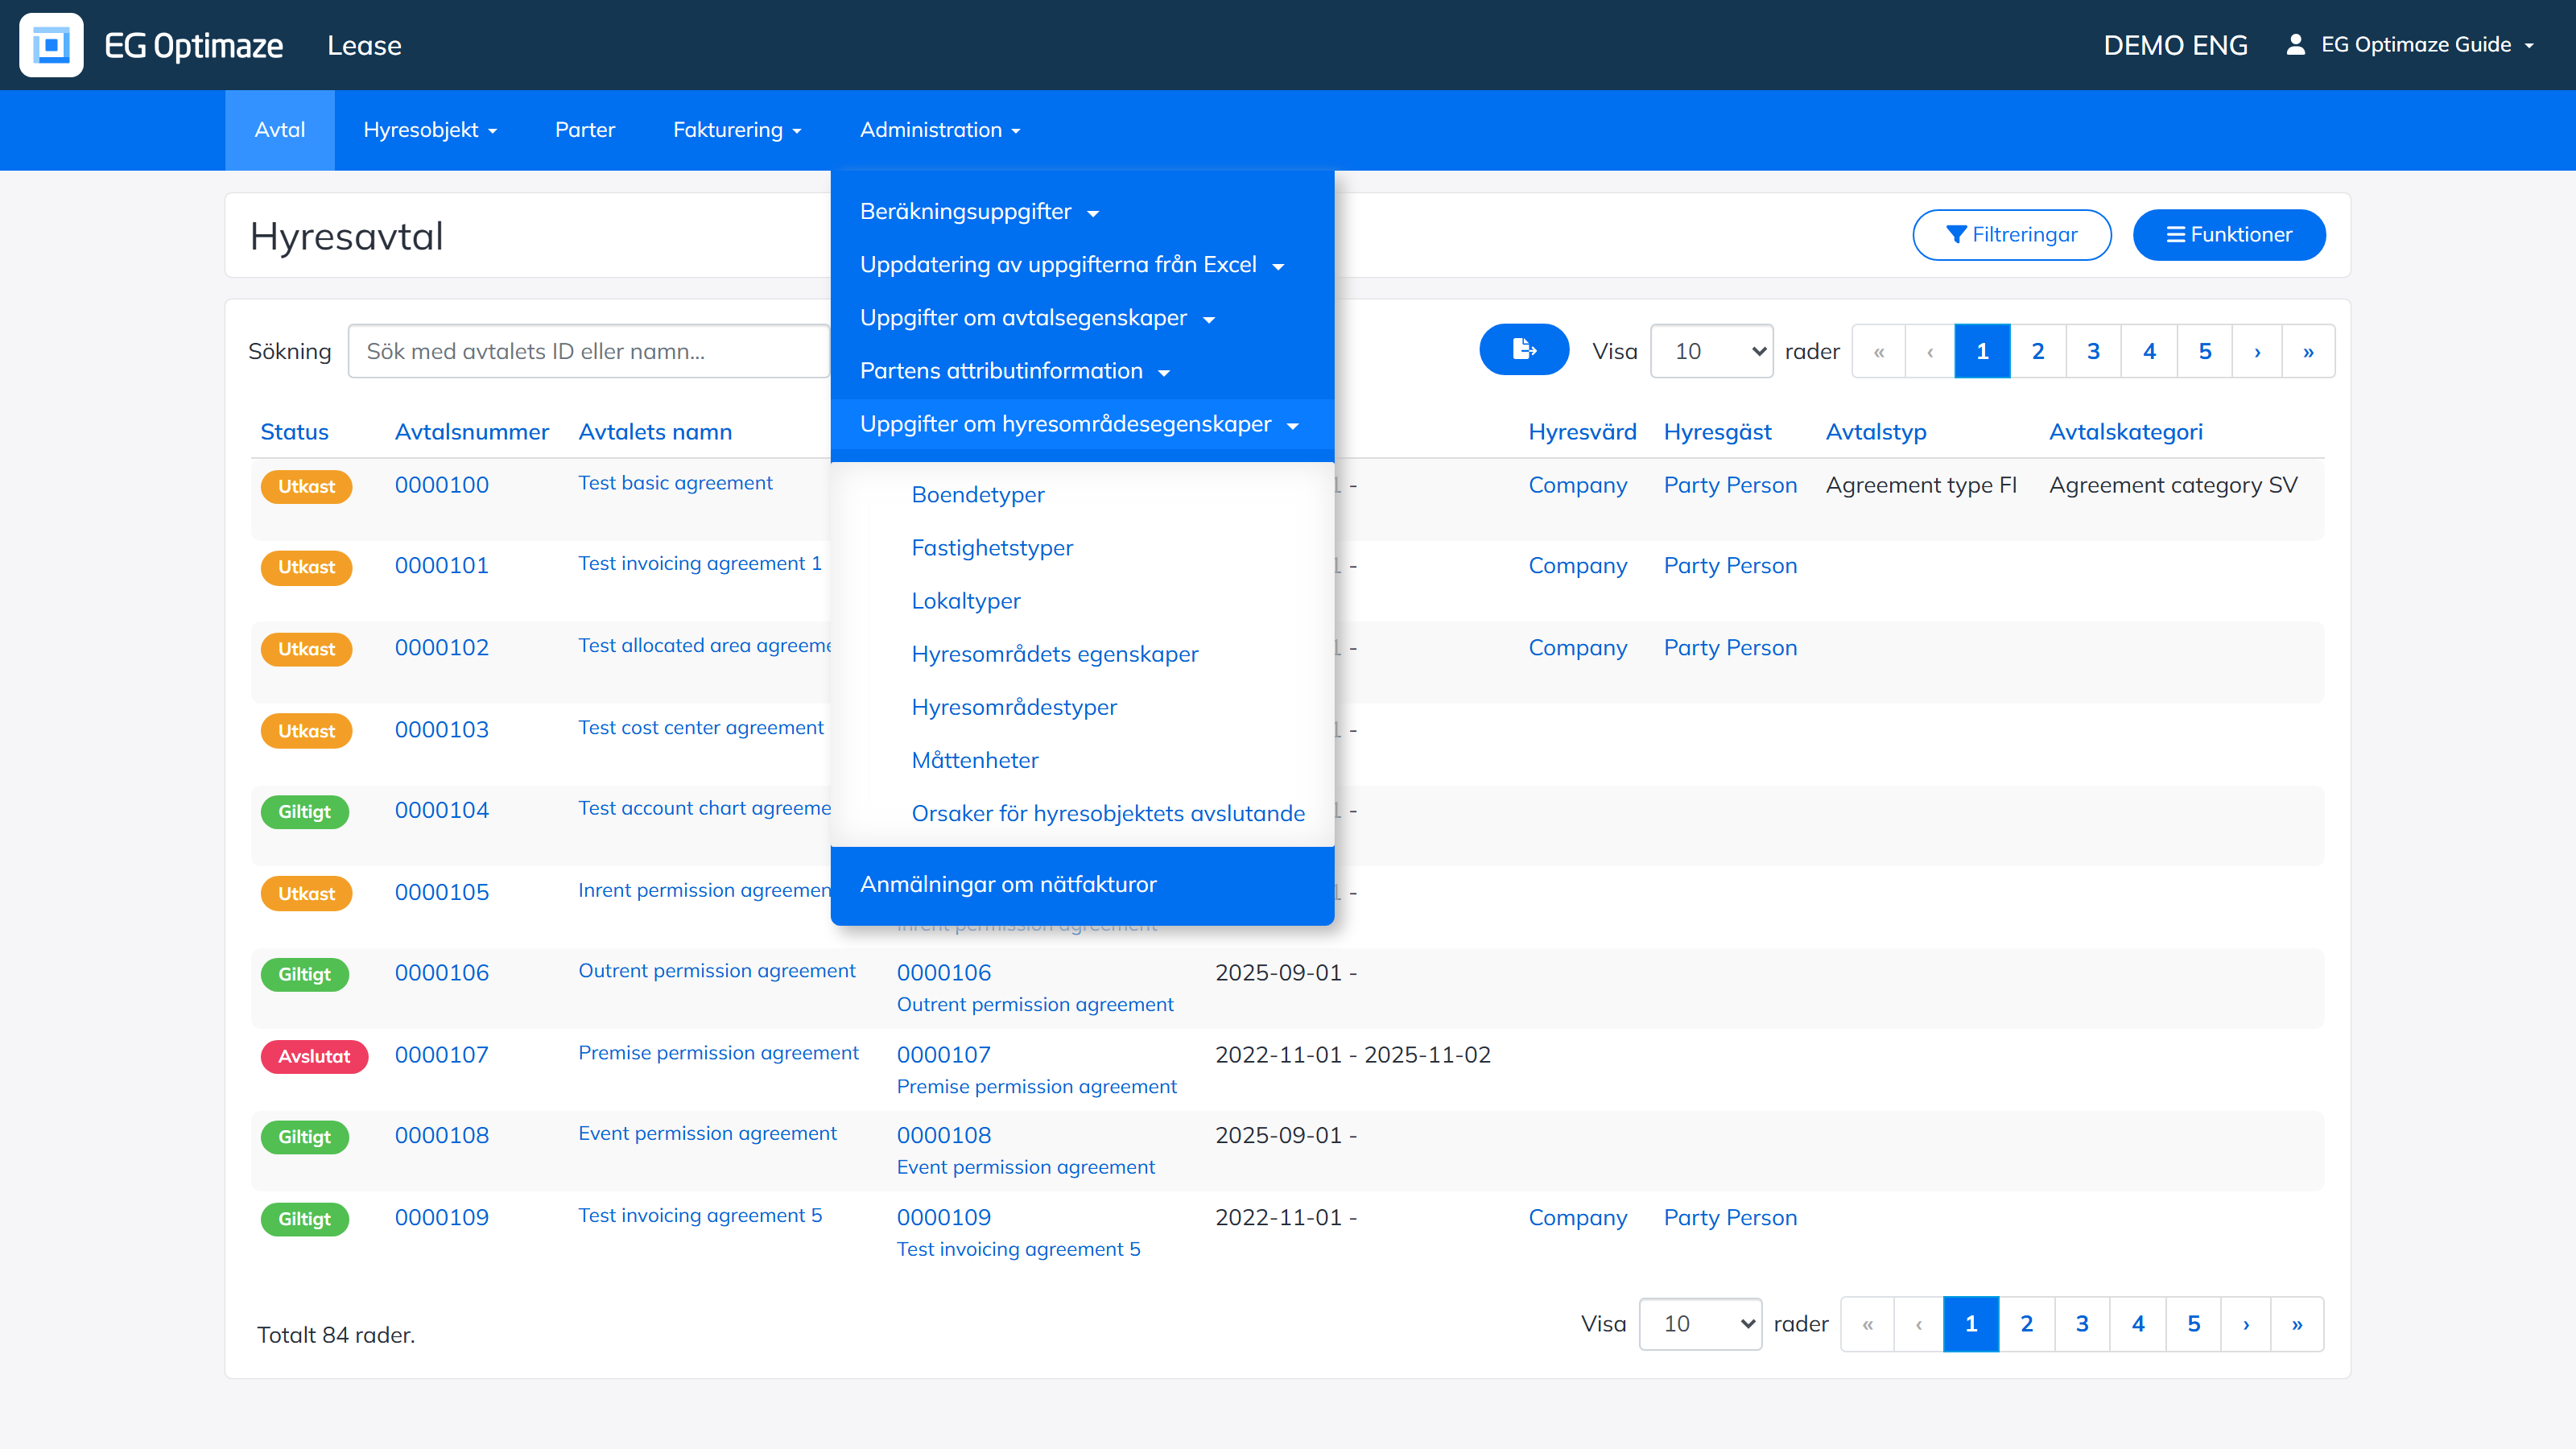
Task: Jump to last page in bottom pagination
Action: pos(2297,1324)
